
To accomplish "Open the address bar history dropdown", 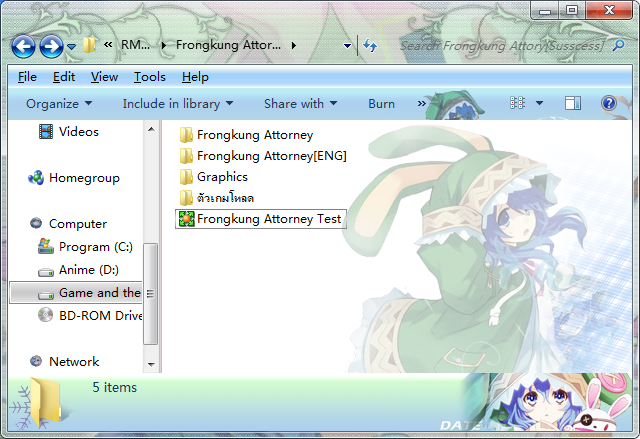I will point(347,46).
